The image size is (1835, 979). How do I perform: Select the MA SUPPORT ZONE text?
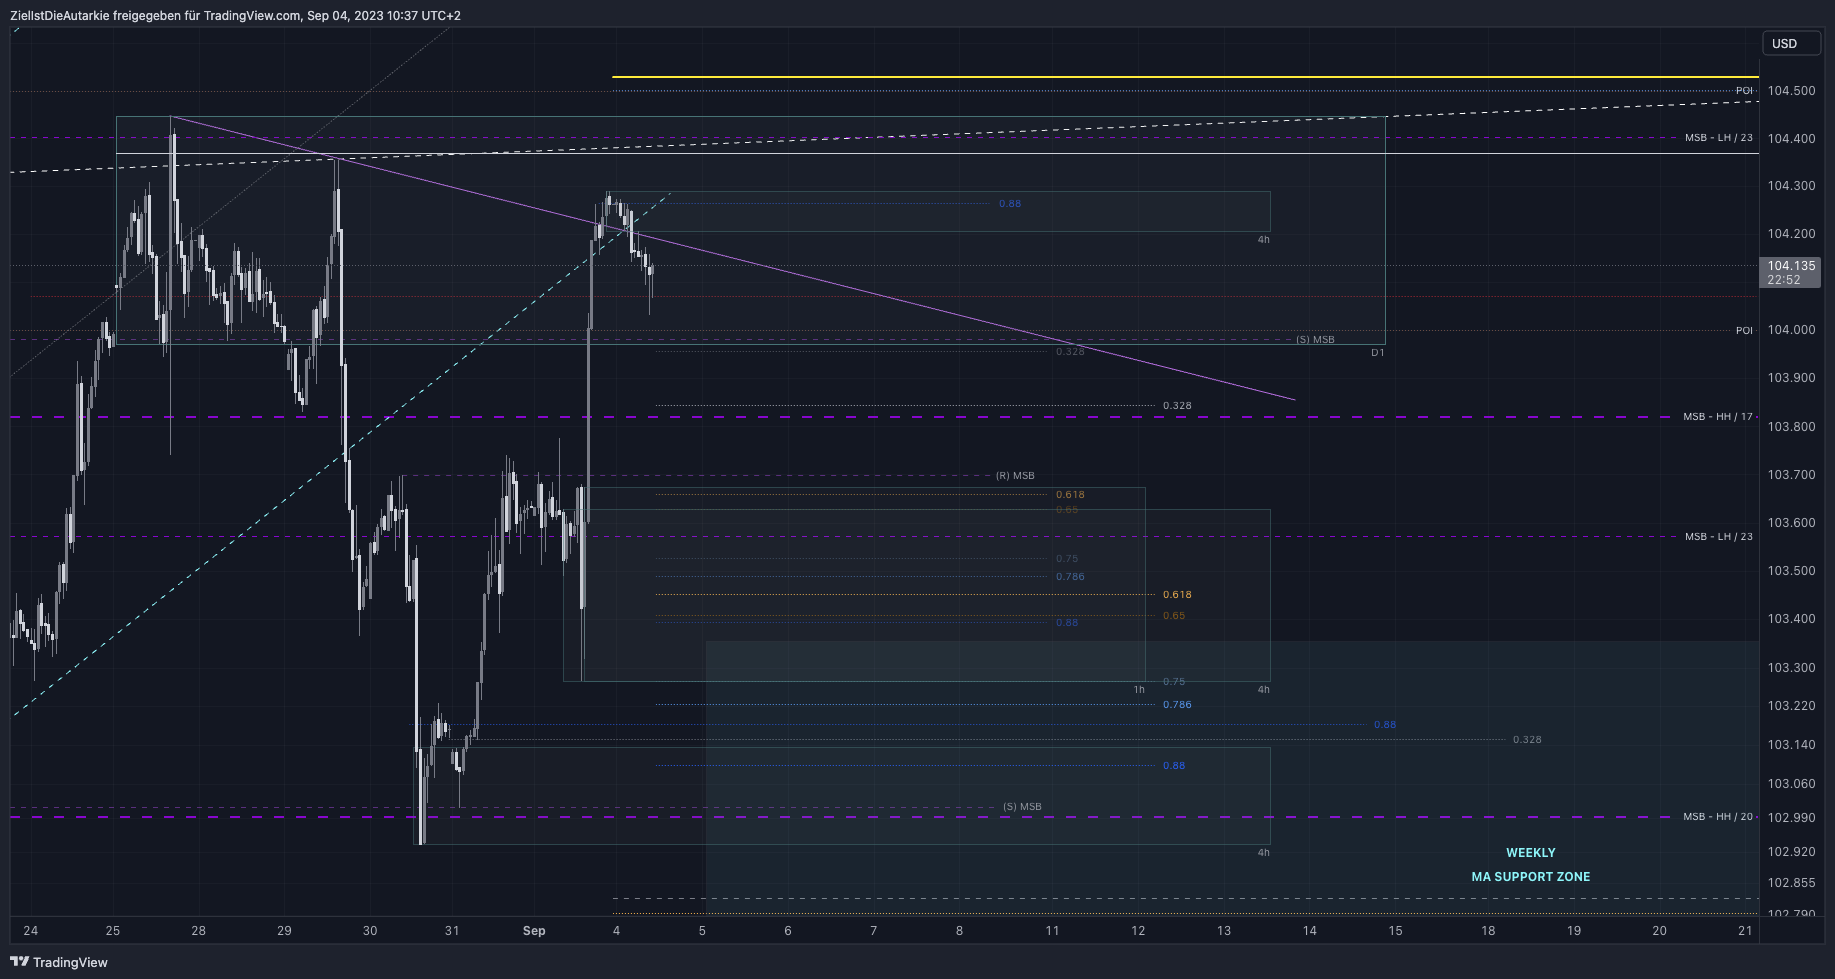pos(1530,877)
